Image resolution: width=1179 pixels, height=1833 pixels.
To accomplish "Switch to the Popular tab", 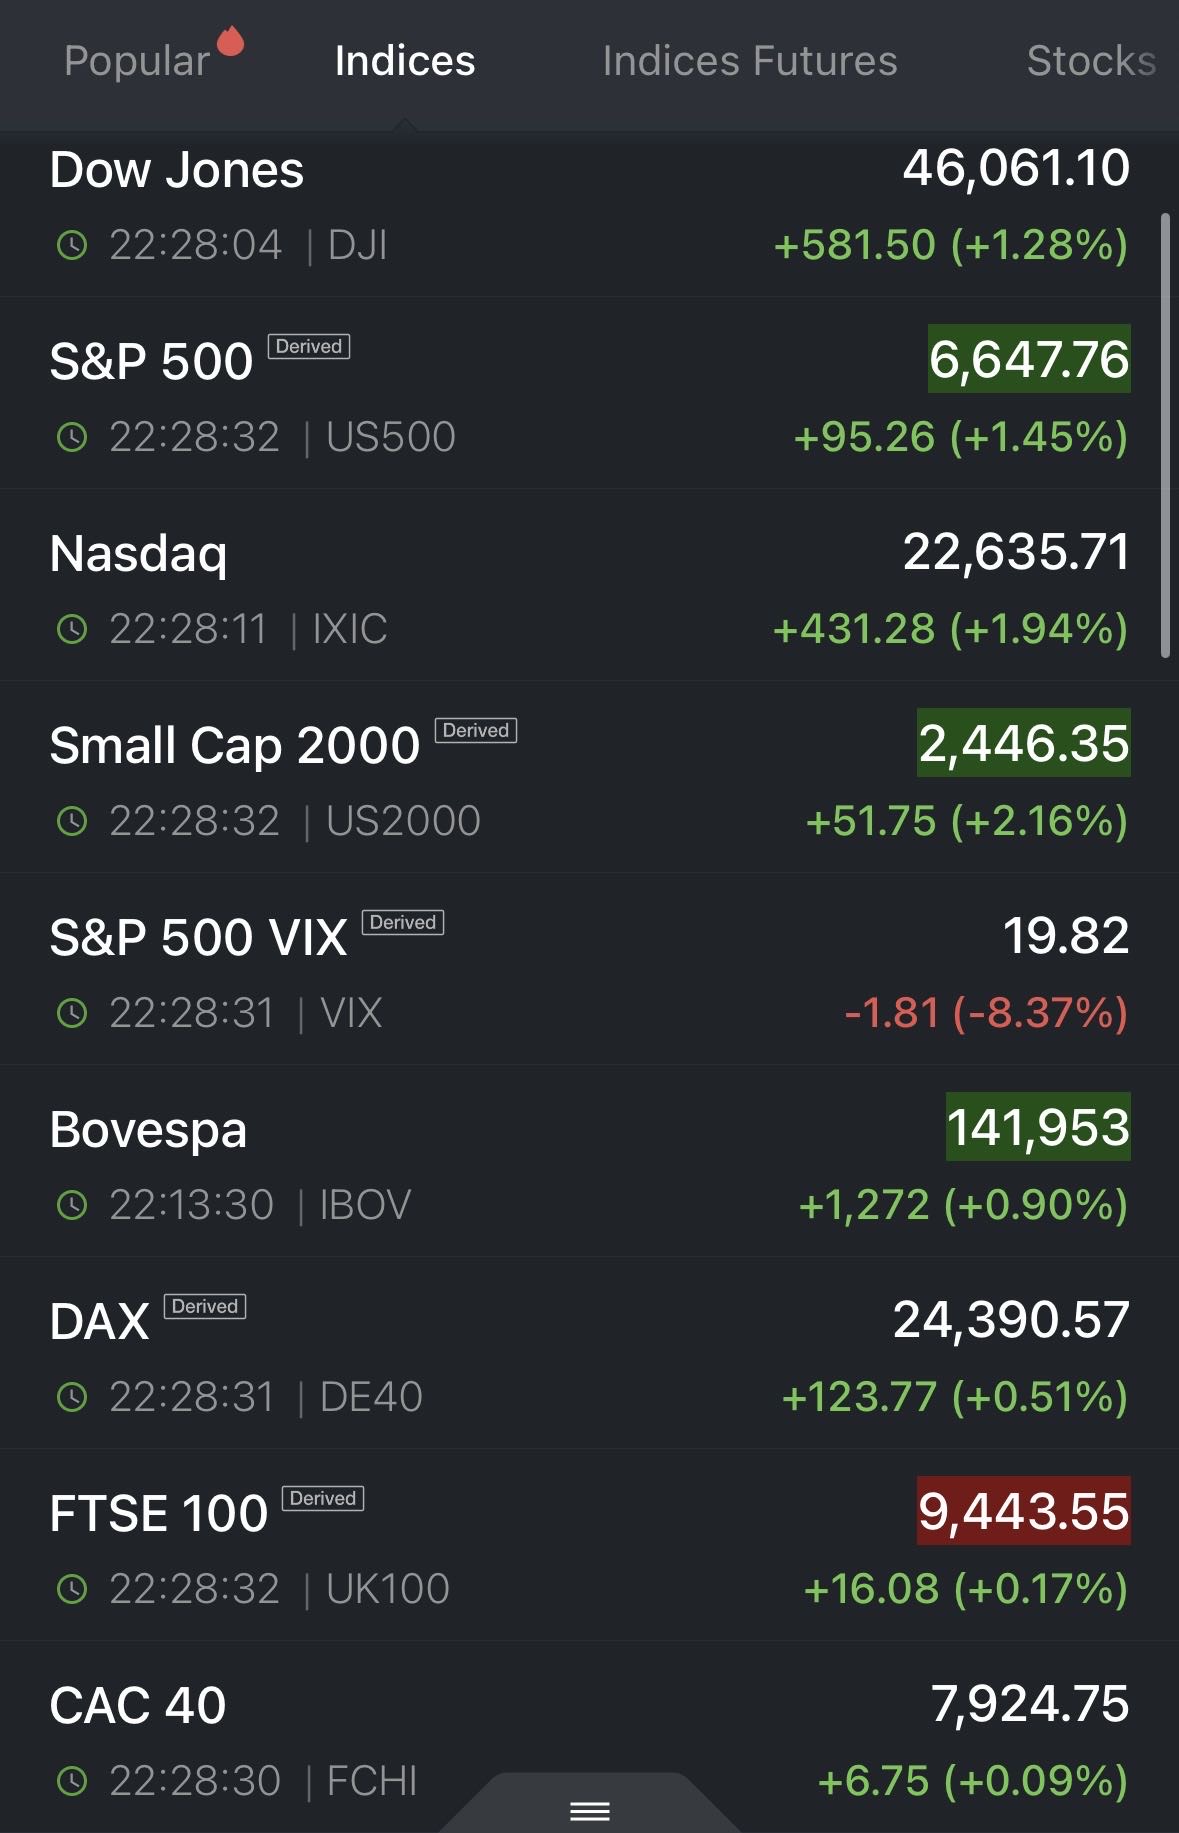I will point(137,61).
